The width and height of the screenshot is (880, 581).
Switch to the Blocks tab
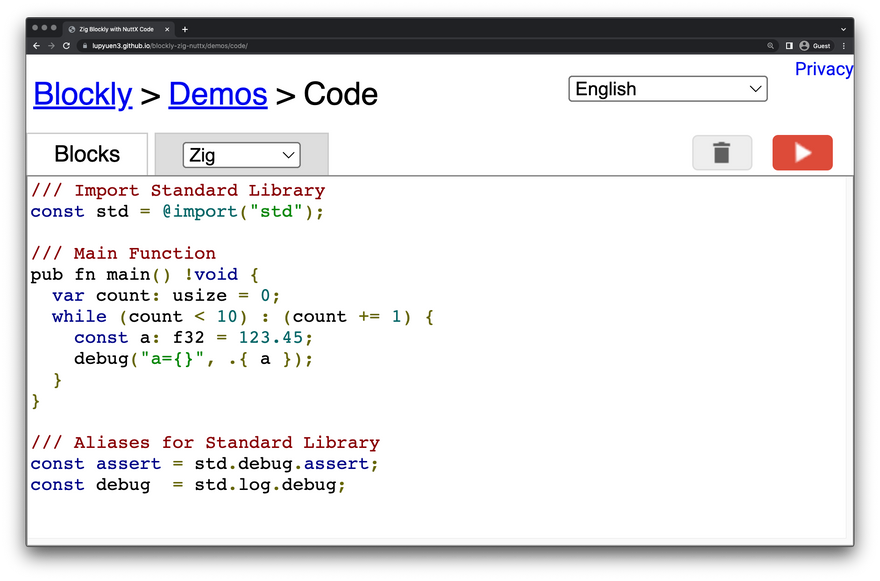coord(87,154)
